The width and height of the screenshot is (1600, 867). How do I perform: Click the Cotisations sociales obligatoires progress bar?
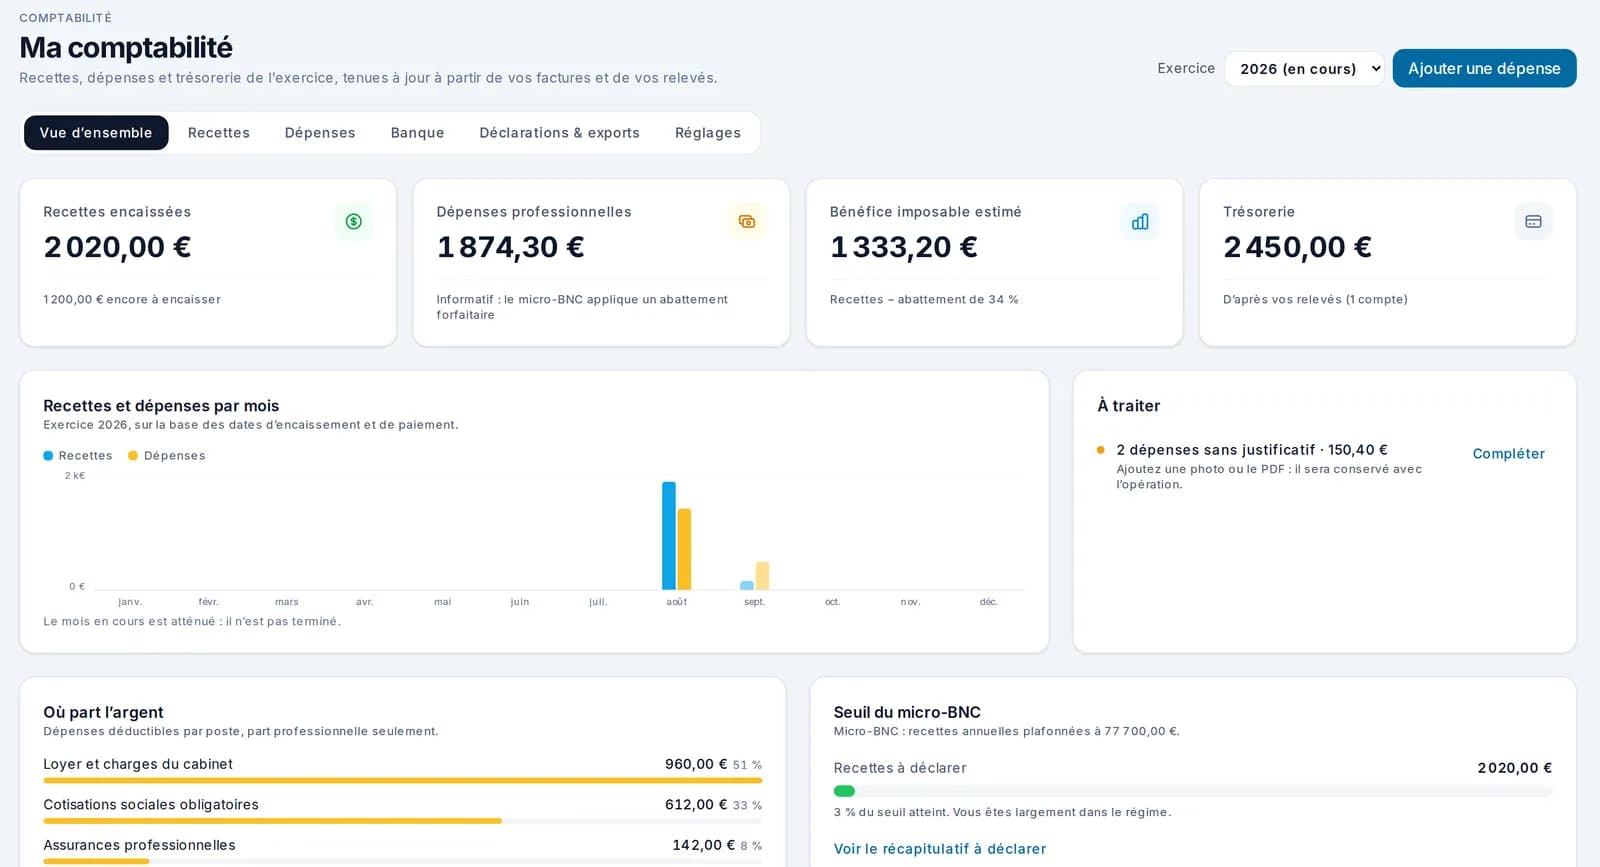(x=403, y=821)
